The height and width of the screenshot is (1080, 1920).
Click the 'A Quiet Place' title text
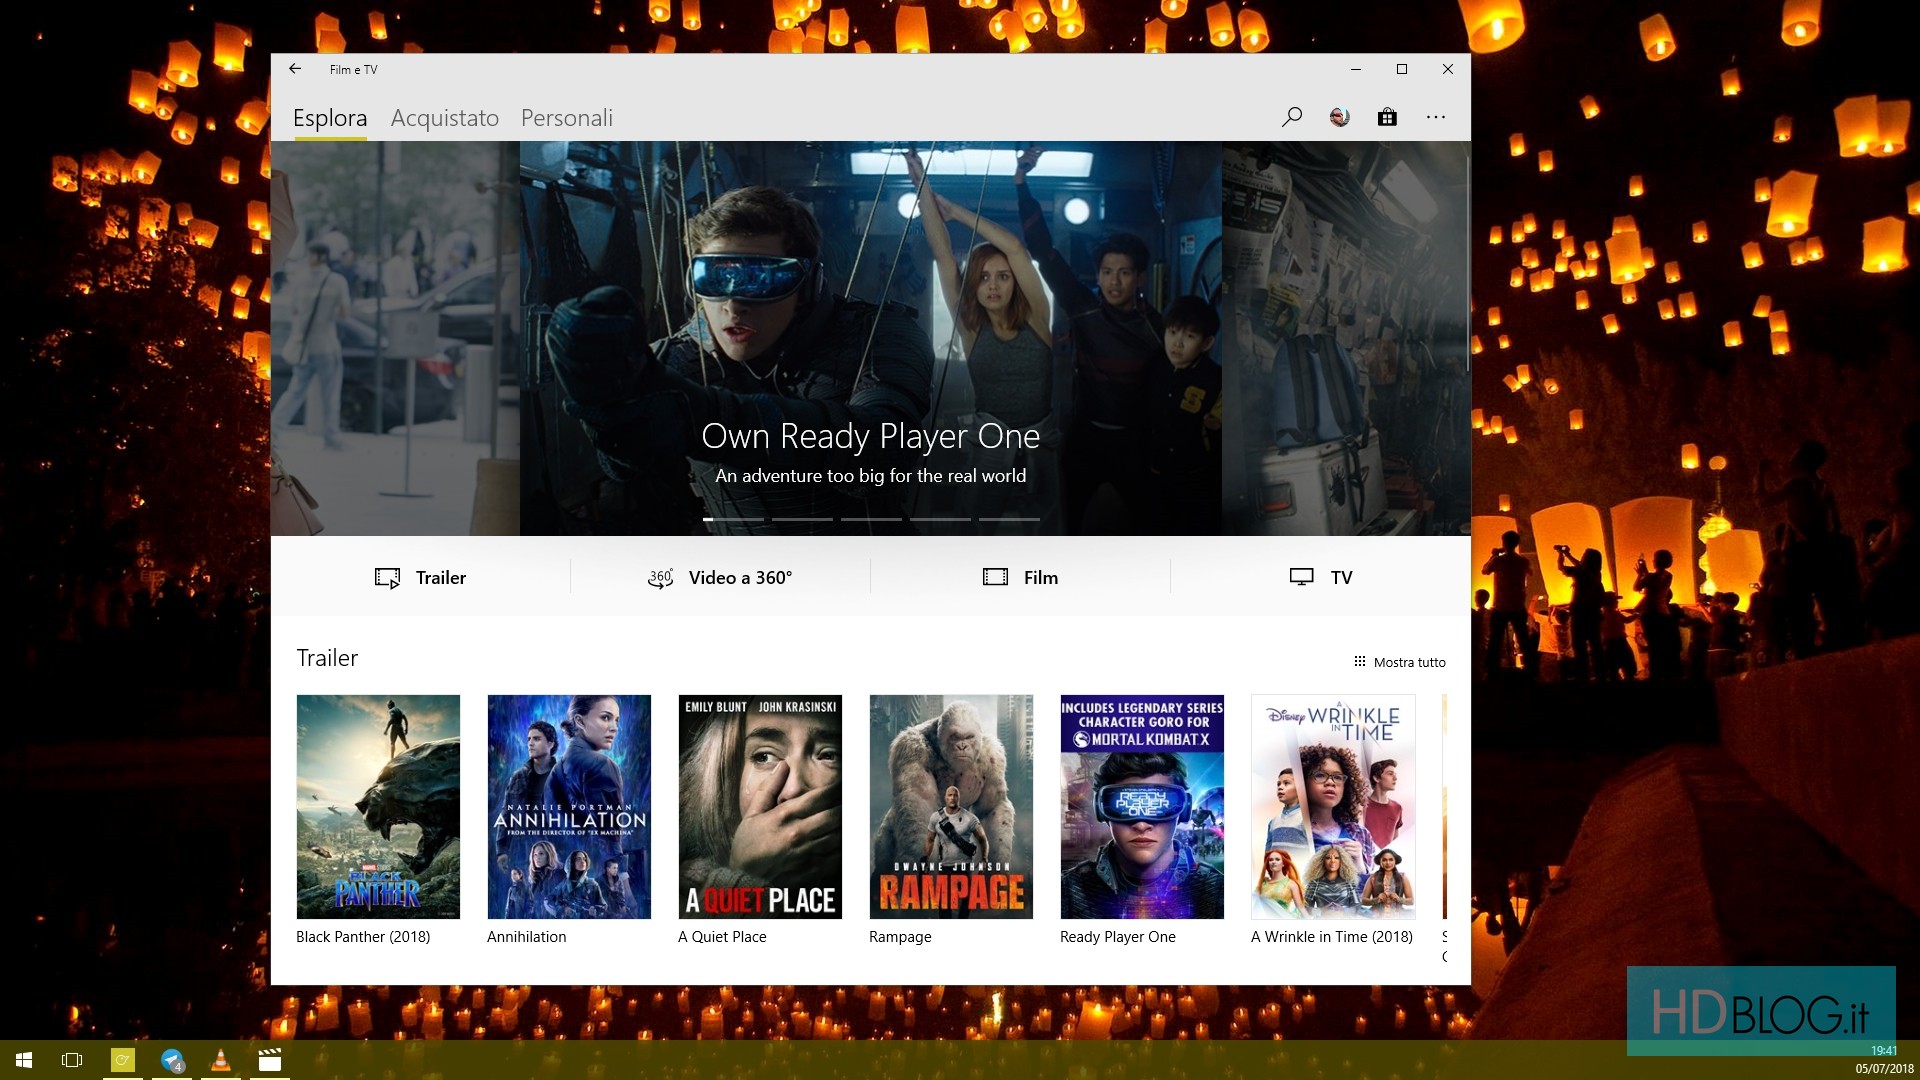tap(722, 937)
